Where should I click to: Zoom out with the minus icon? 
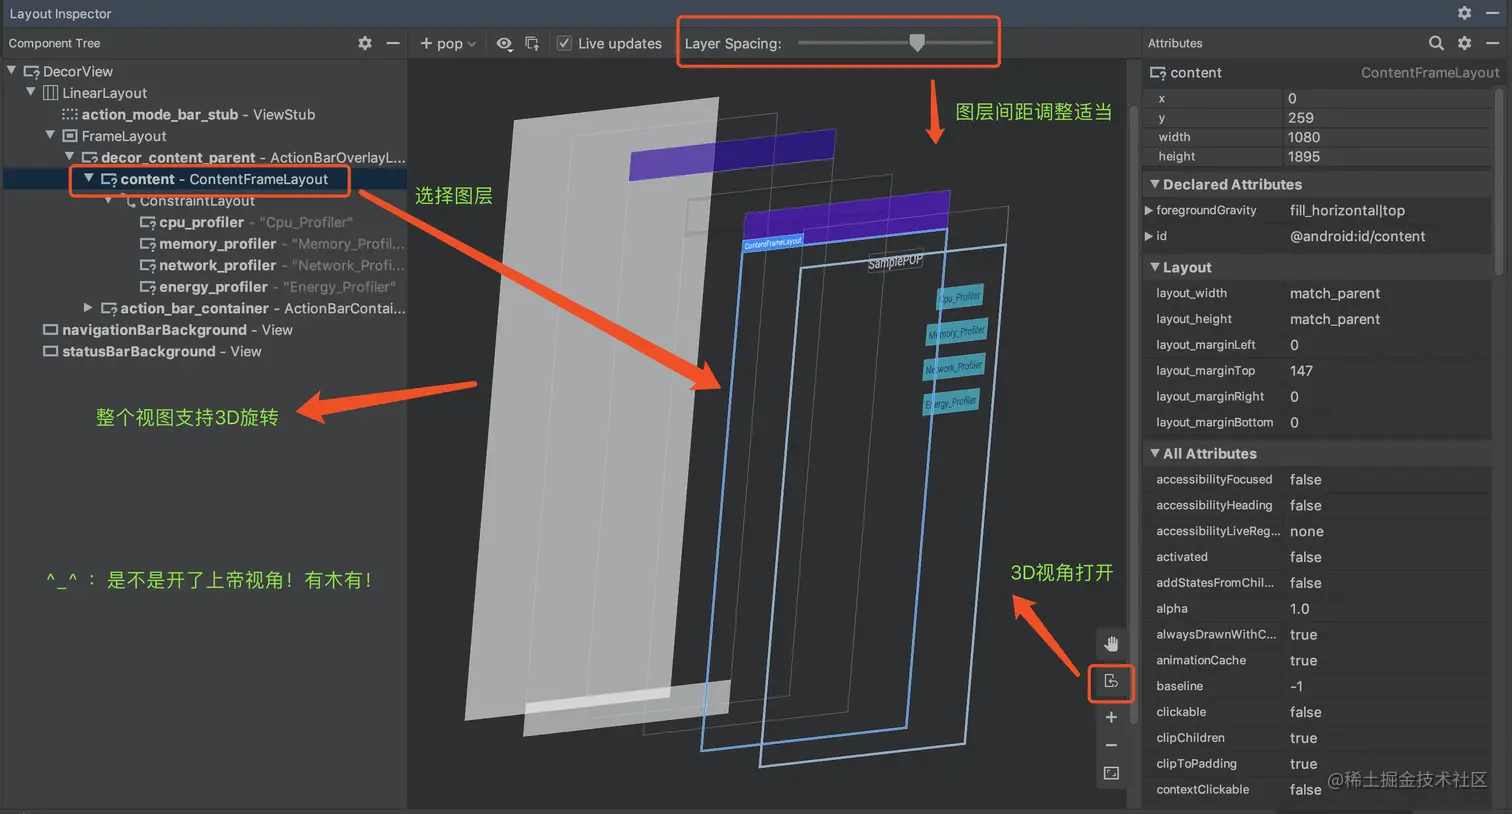pos(1111,745)
